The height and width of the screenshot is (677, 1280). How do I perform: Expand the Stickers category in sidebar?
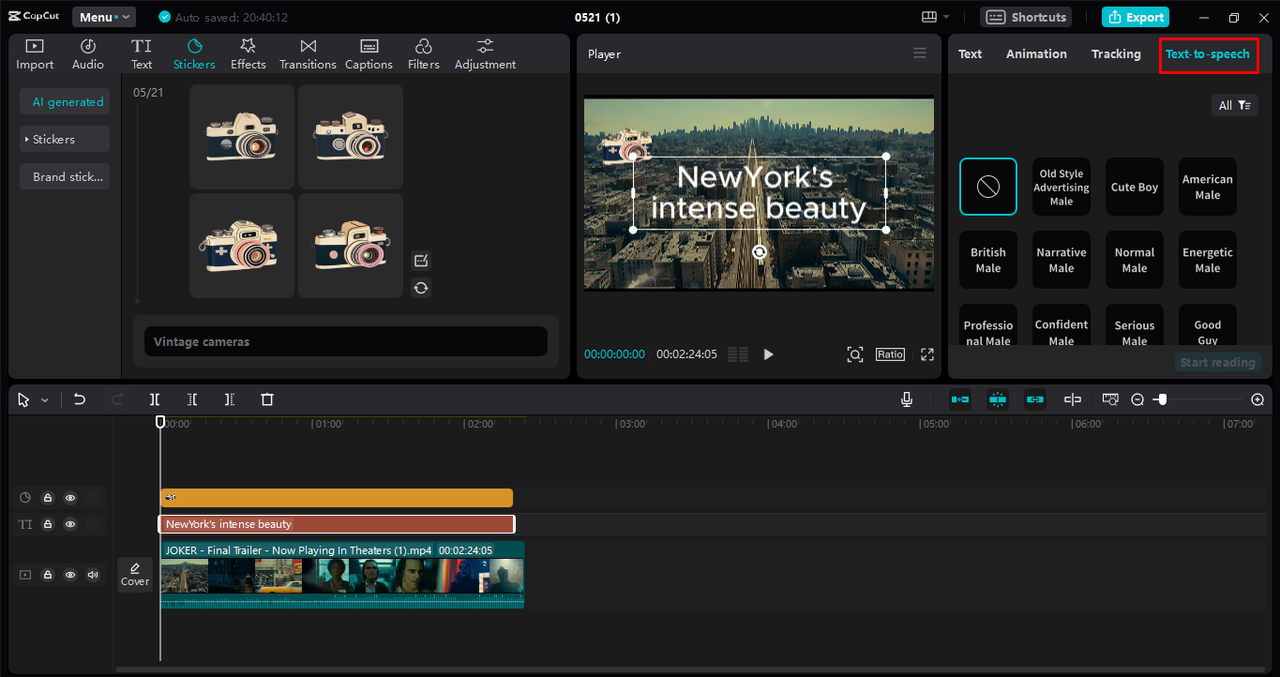(53, 139)
